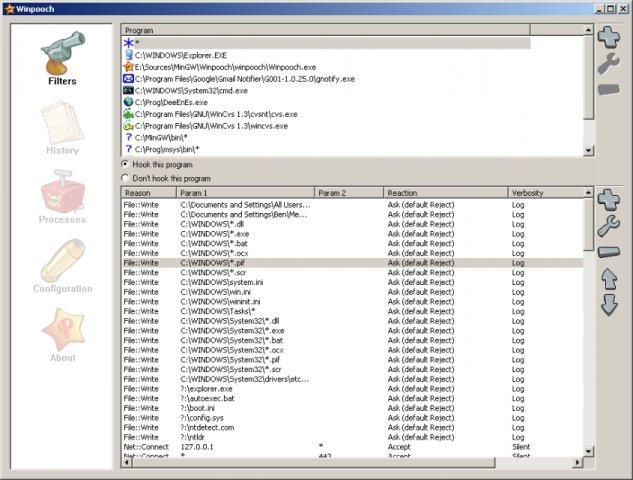Edit selected program with top wrench icon

point(608,64)
